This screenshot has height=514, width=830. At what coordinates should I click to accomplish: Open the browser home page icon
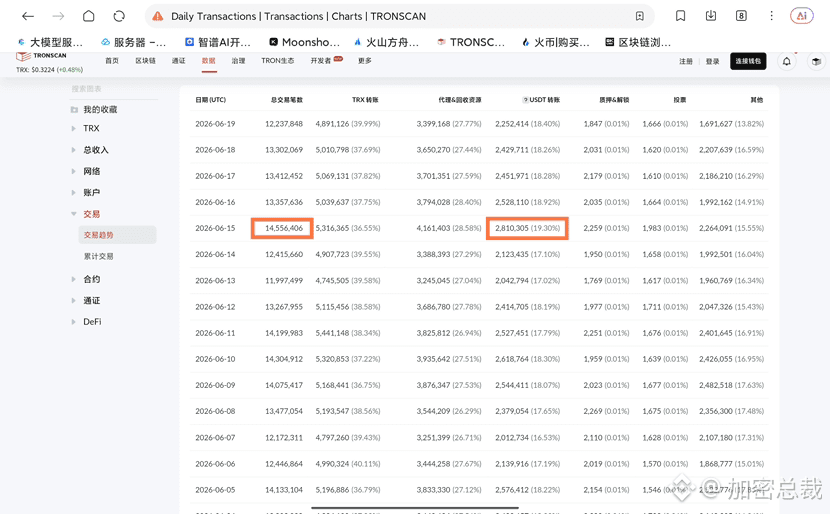point(88,16)
